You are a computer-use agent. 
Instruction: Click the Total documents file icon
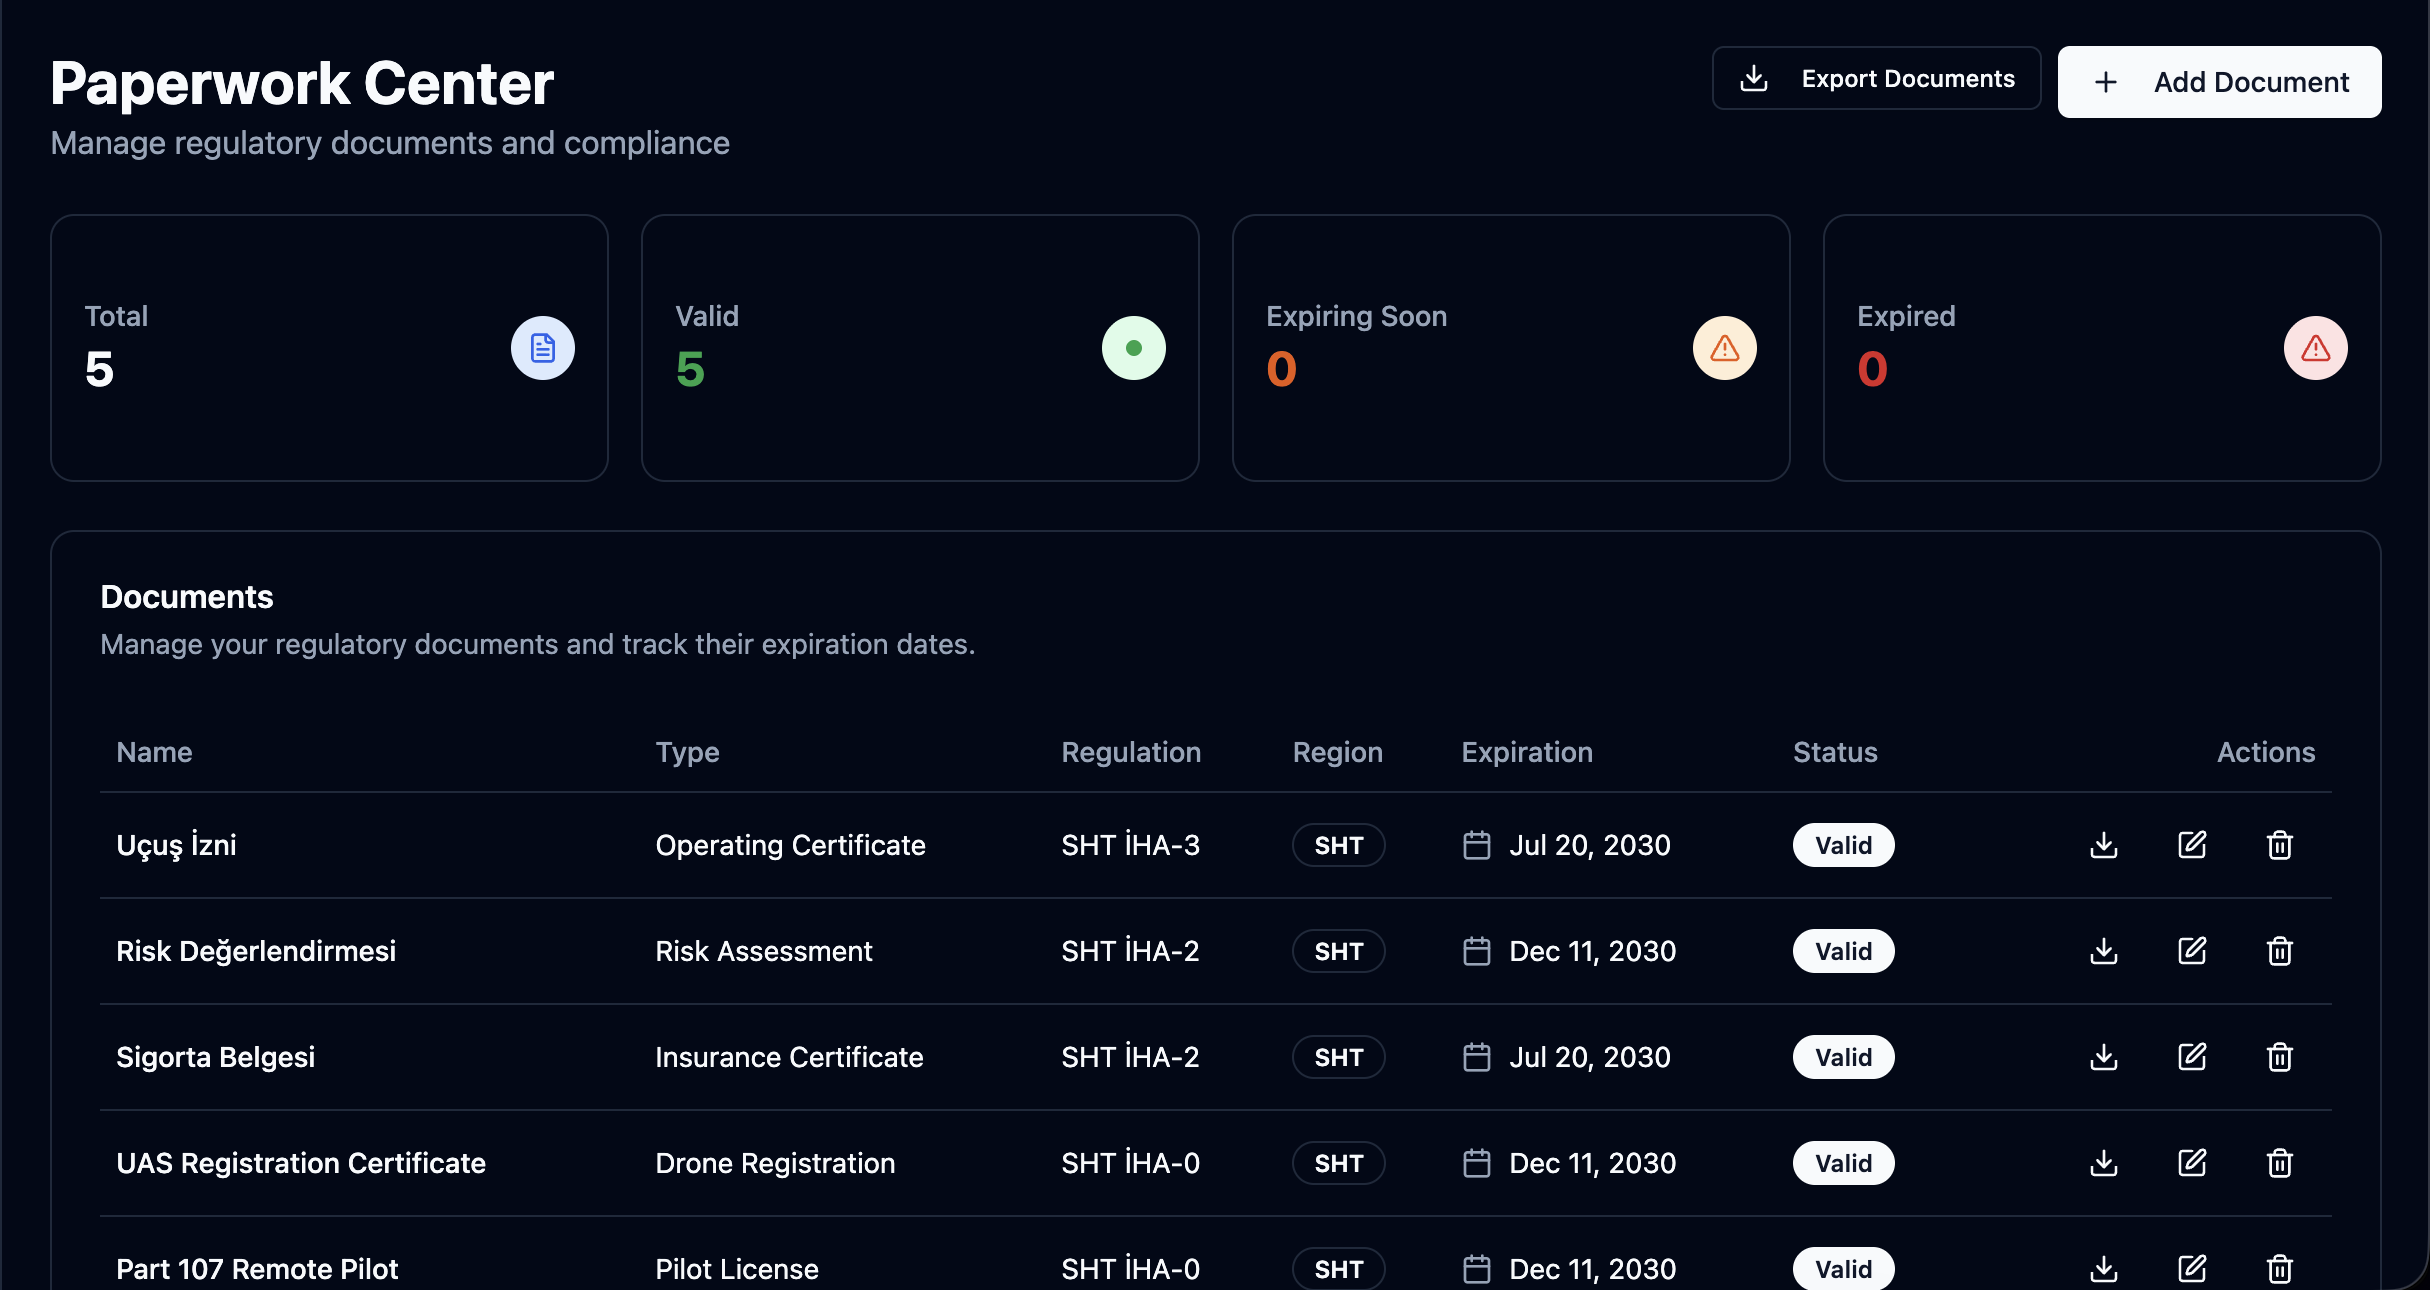543,348
